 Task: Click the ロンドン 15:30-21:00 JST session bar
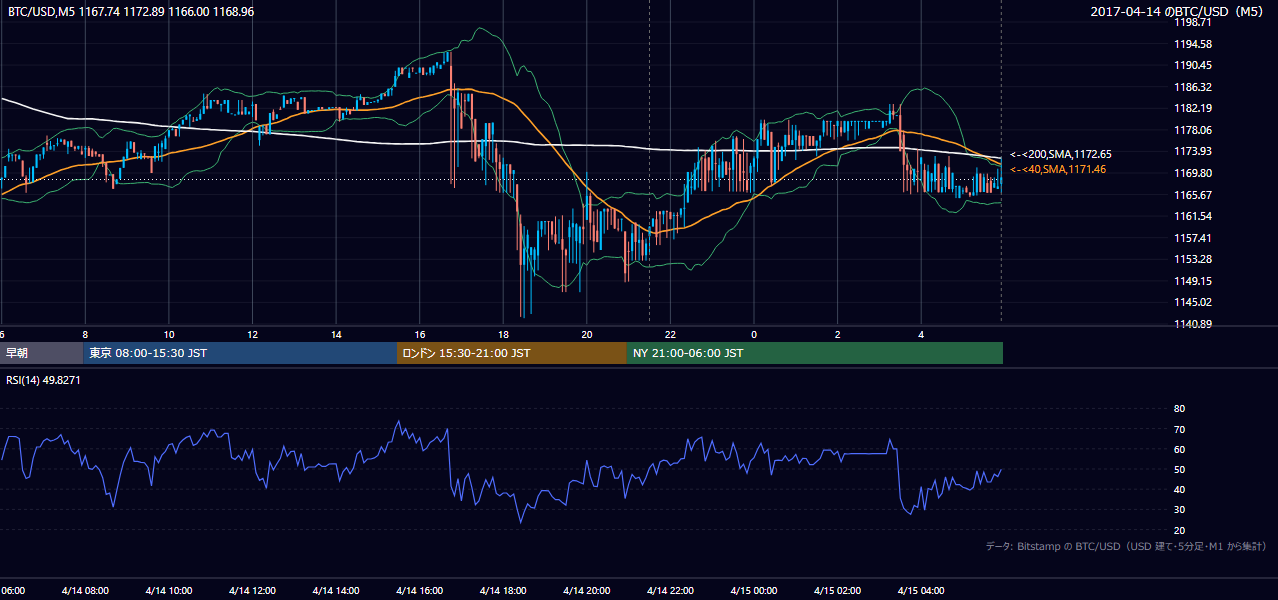pos(512,353)
